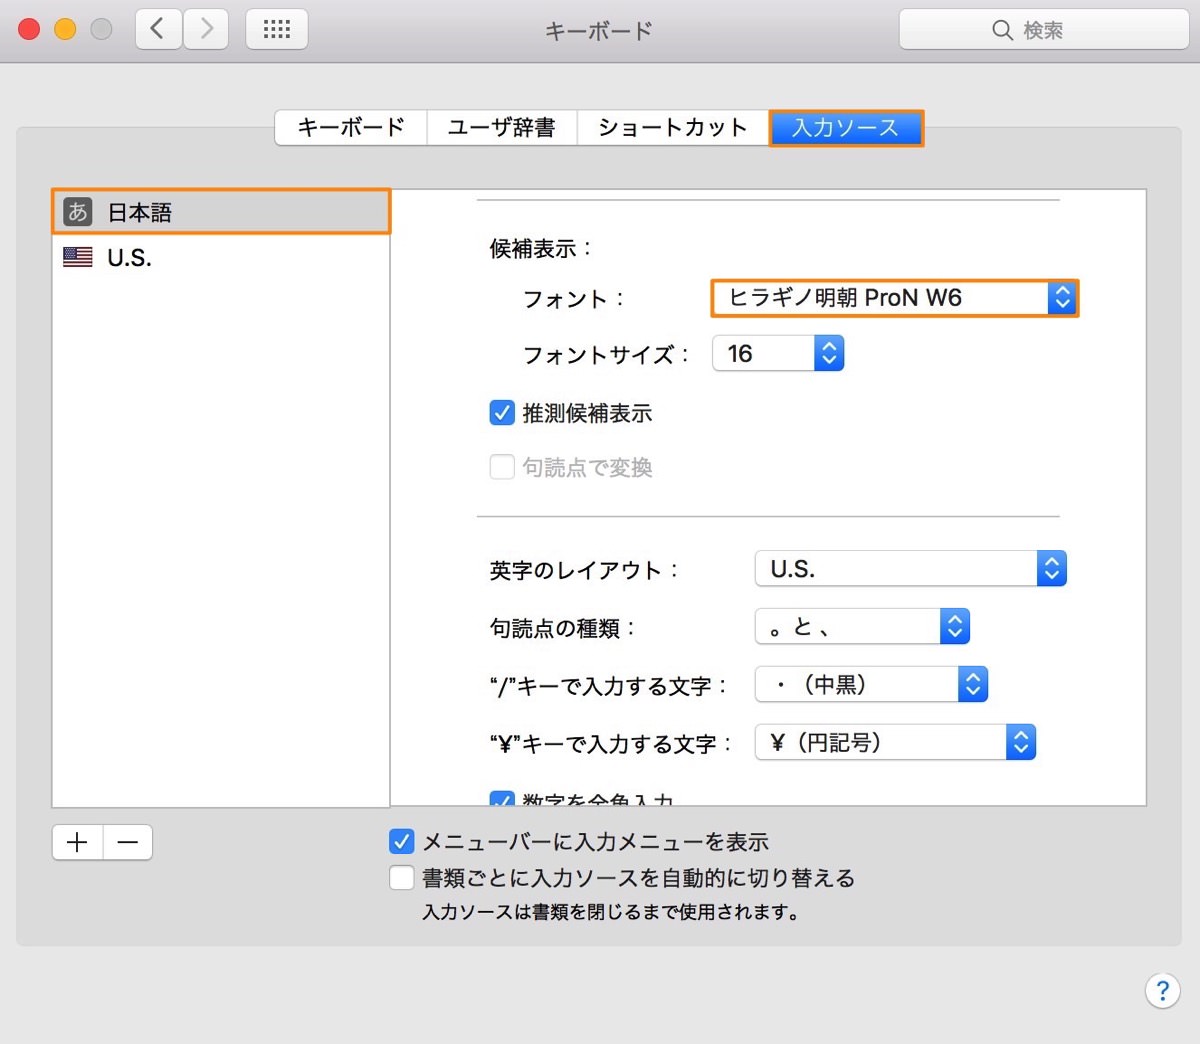The width and height of the screenshot is (1200, 1044).
Task: Click the あ icon beside 日本語
Action: tap(77, 212)
